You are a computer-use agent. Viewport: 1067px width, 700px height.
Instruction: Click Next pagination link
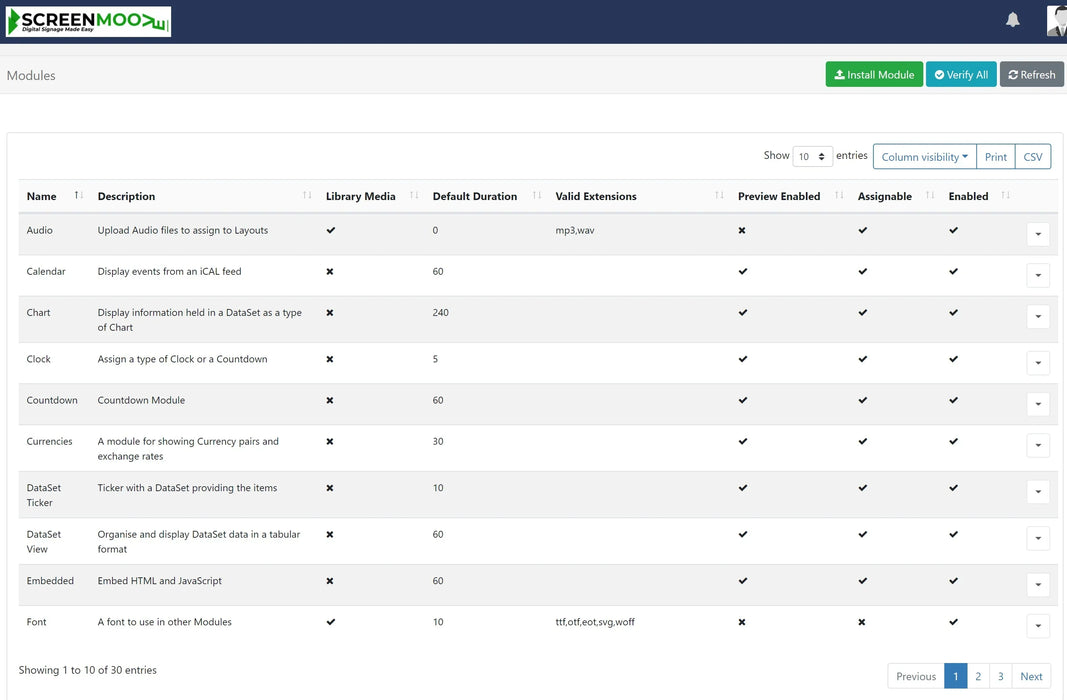[1031, 677]
